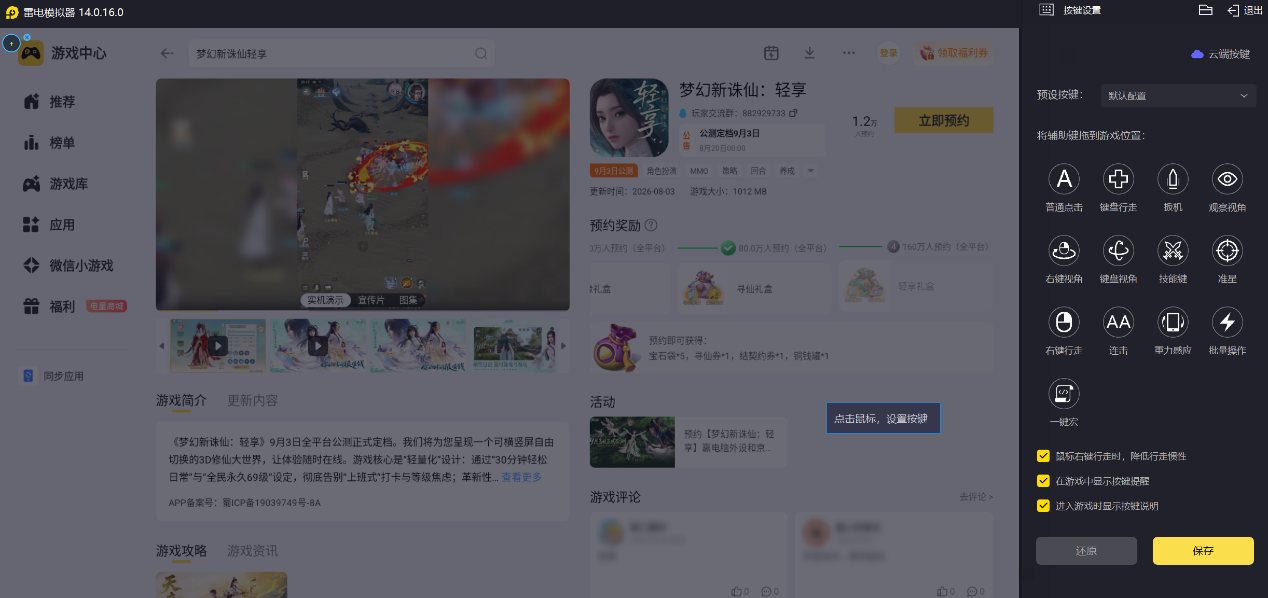Click the 预约奖励 help question icon
This screenshot has height=598, width=1268.
651,225
